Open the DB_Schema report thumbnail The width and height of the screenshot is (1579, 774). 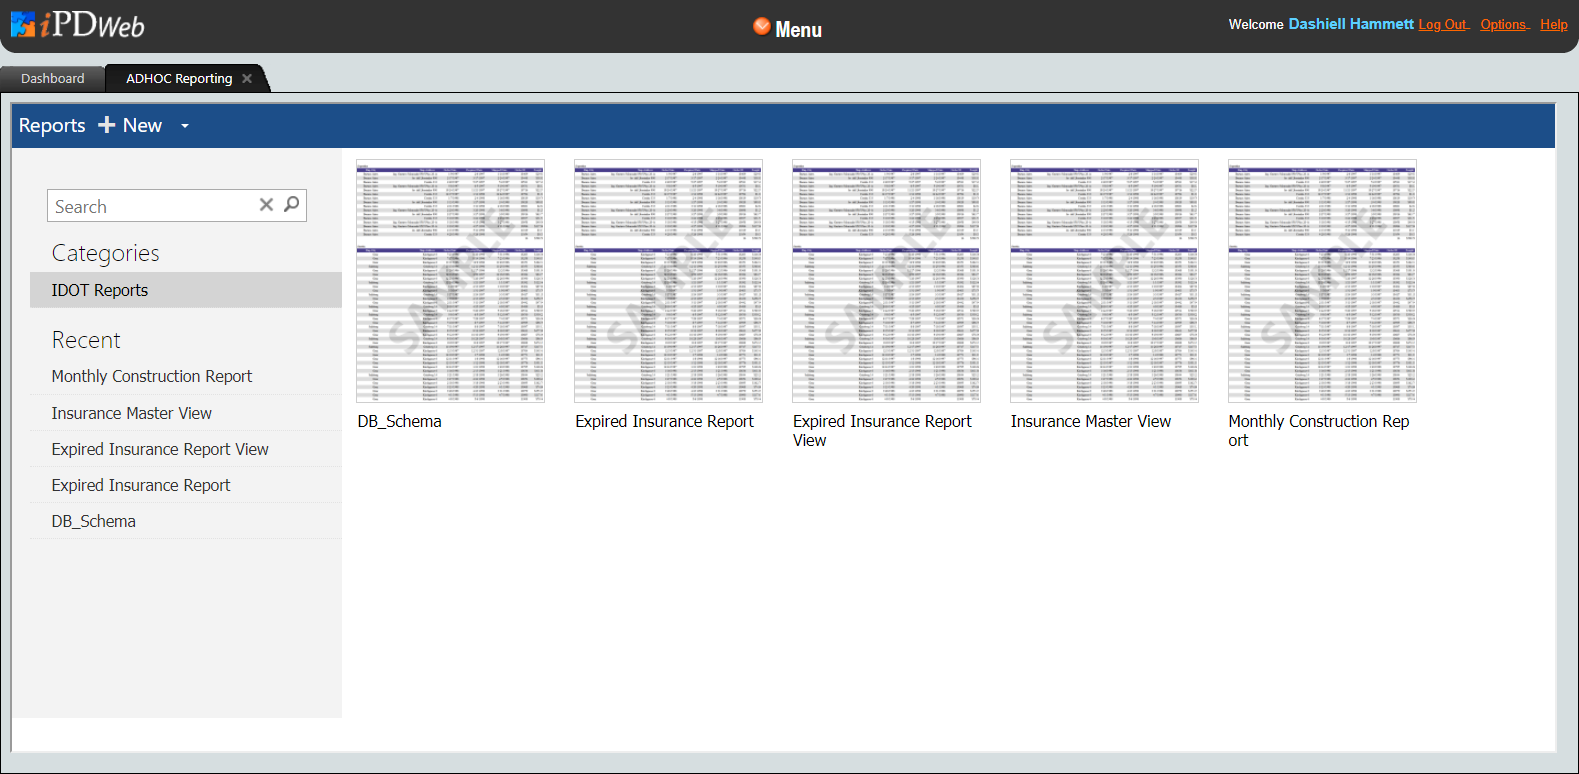click(450, 281)
